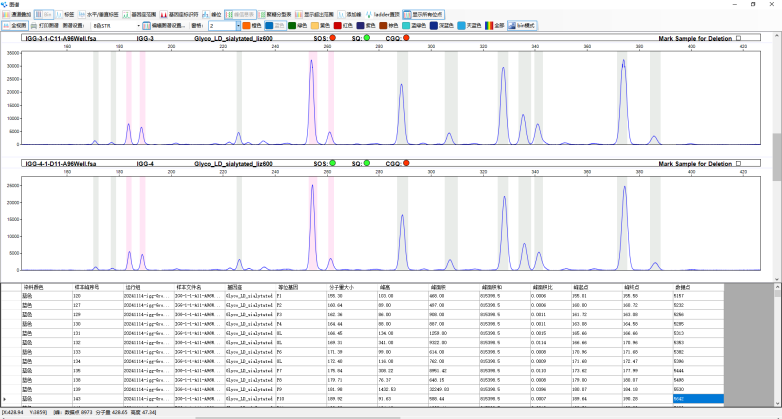The width and height of the screenshot is (782, 419).
Task: Check Mark Sample for Deletion for IGG-4
Action: [739, 163]
